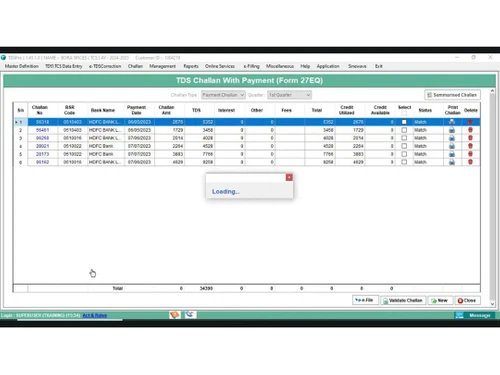
Task: Delete the row 5 challan
Action: coord(470,154)
